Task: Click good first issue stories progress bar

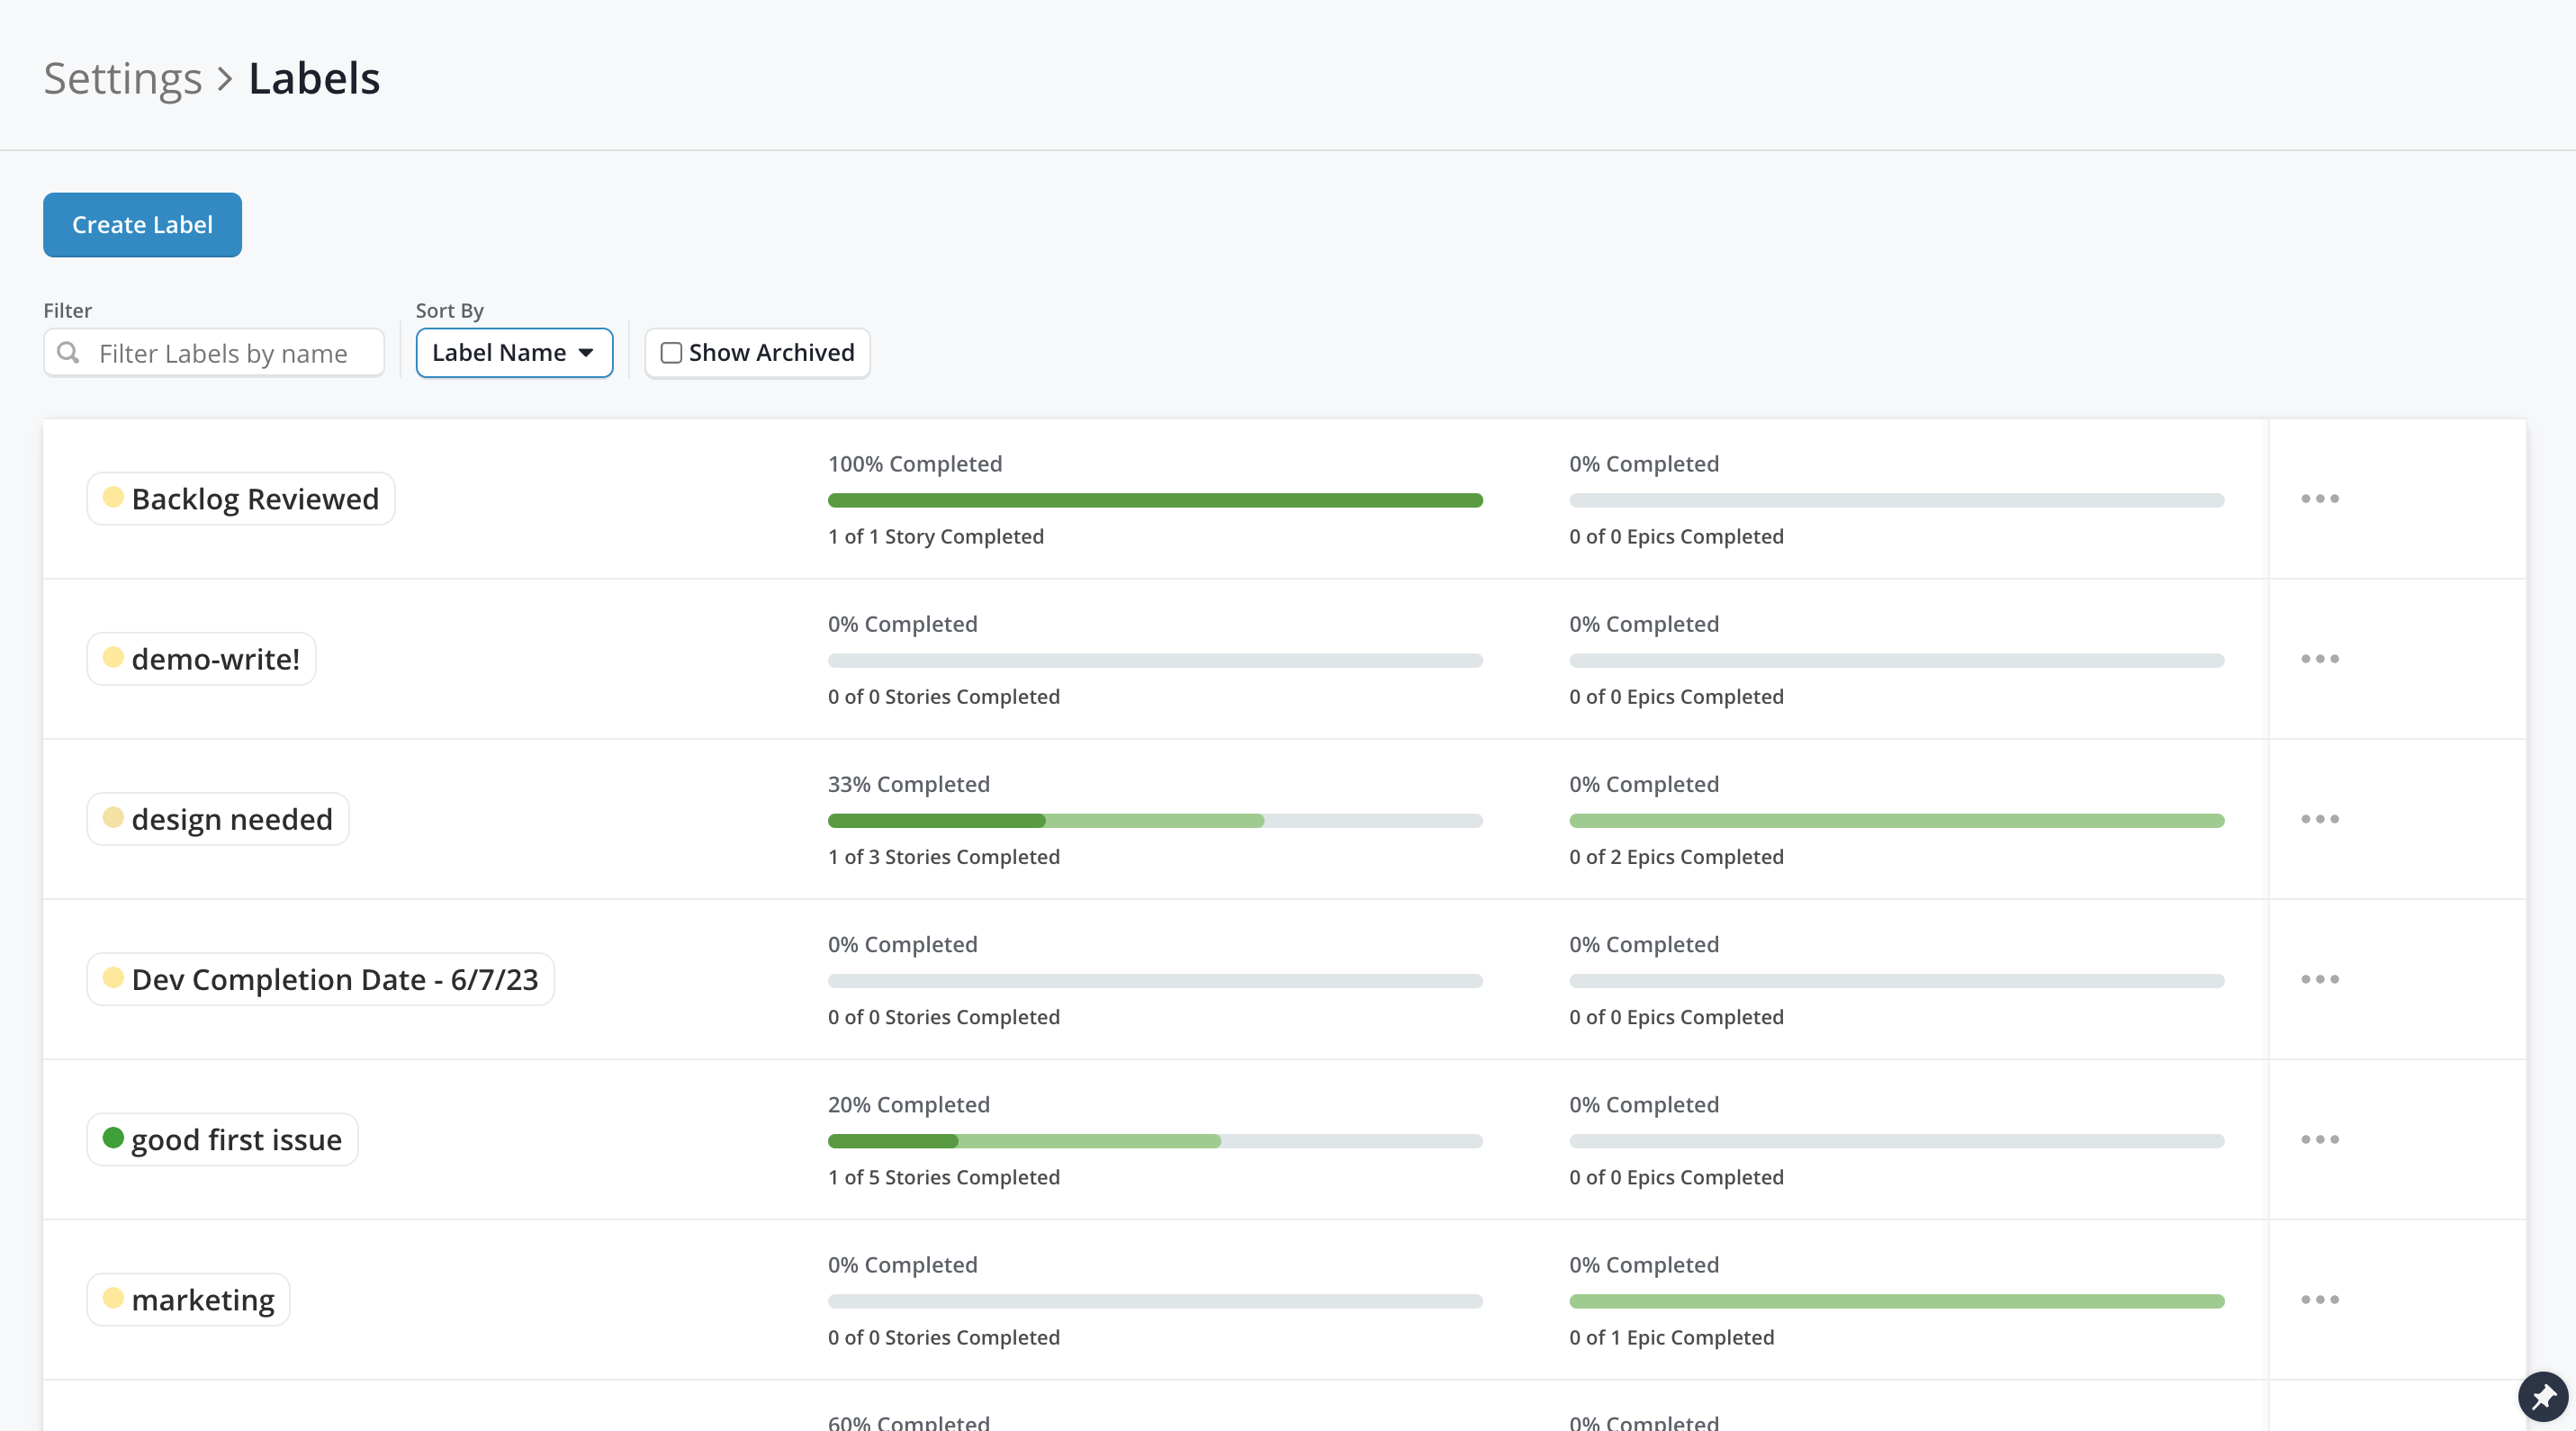Action: pyautogui.click(x=1155, y=1141)
